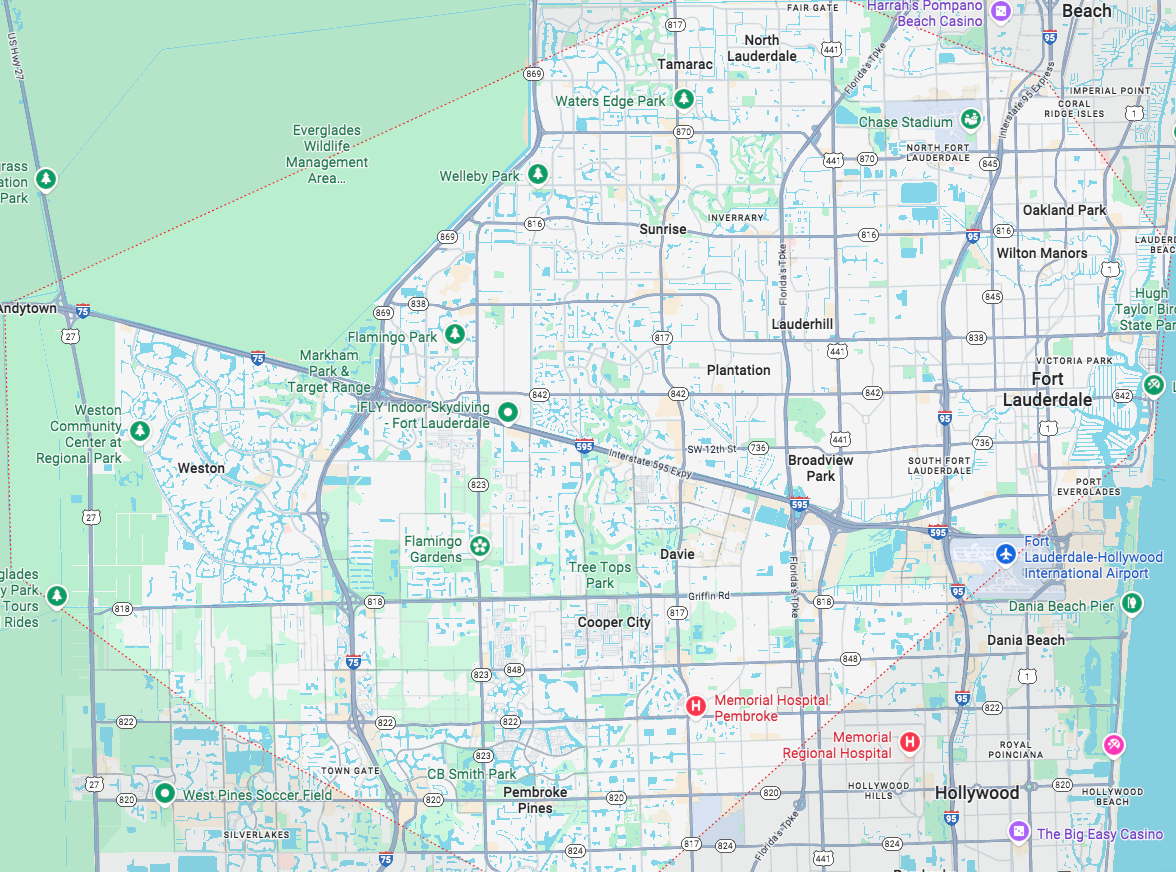Open the Flamingo Park marker
The width and height of the screenshot is (1176, 872).
pos(454,334)
